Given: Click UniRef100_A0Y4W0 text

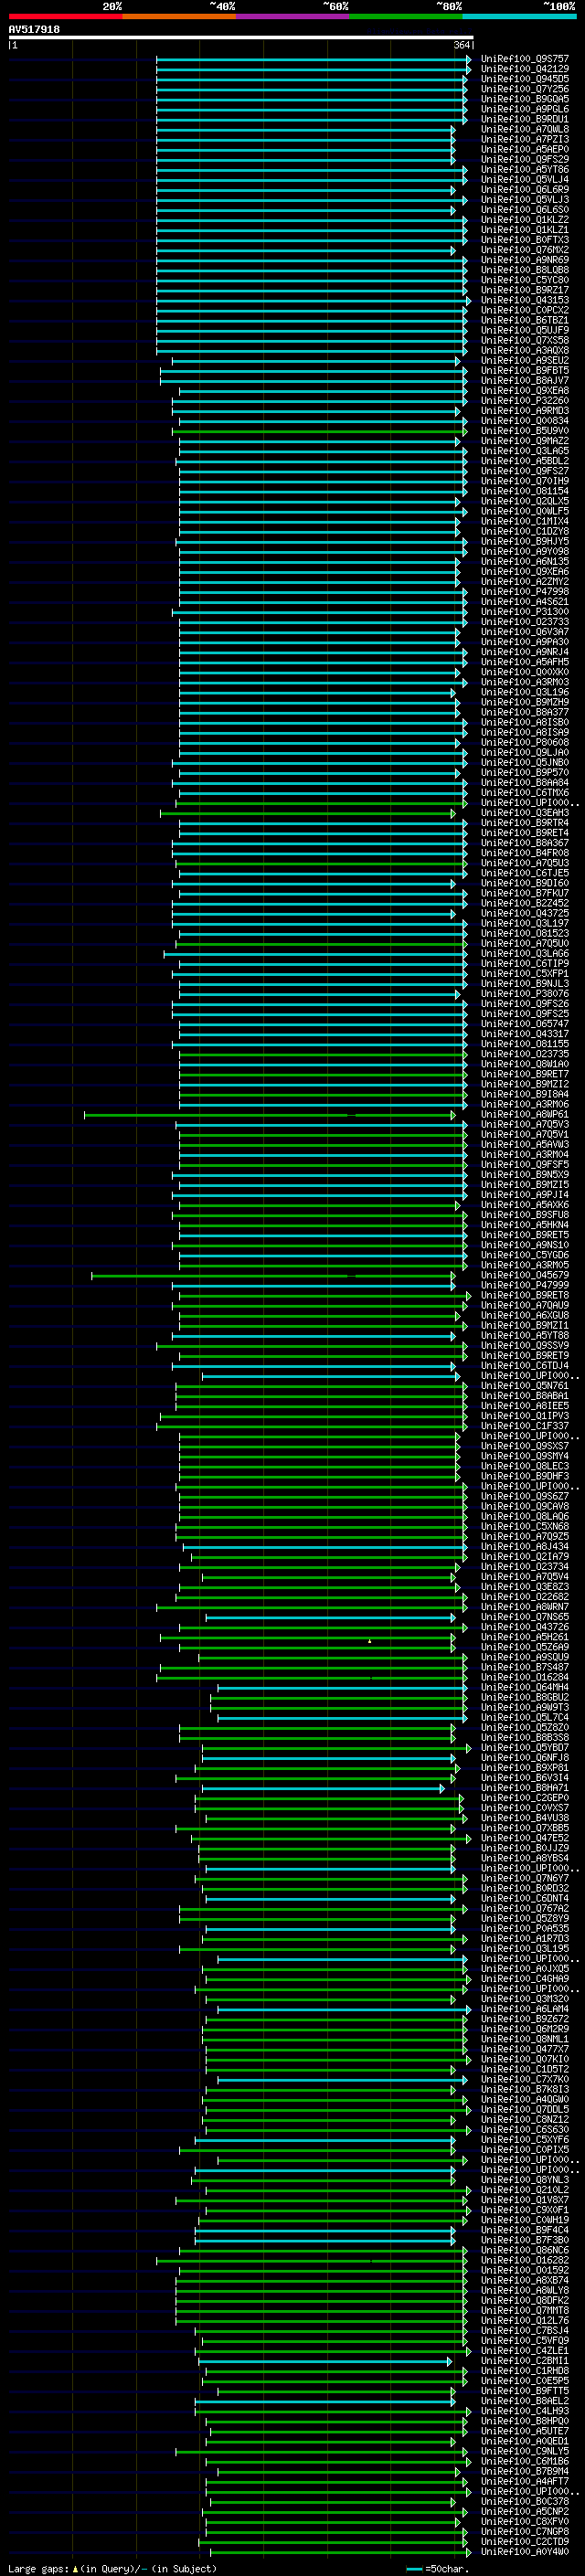Looking at the screenshot, I should [x=525, y=2551].
